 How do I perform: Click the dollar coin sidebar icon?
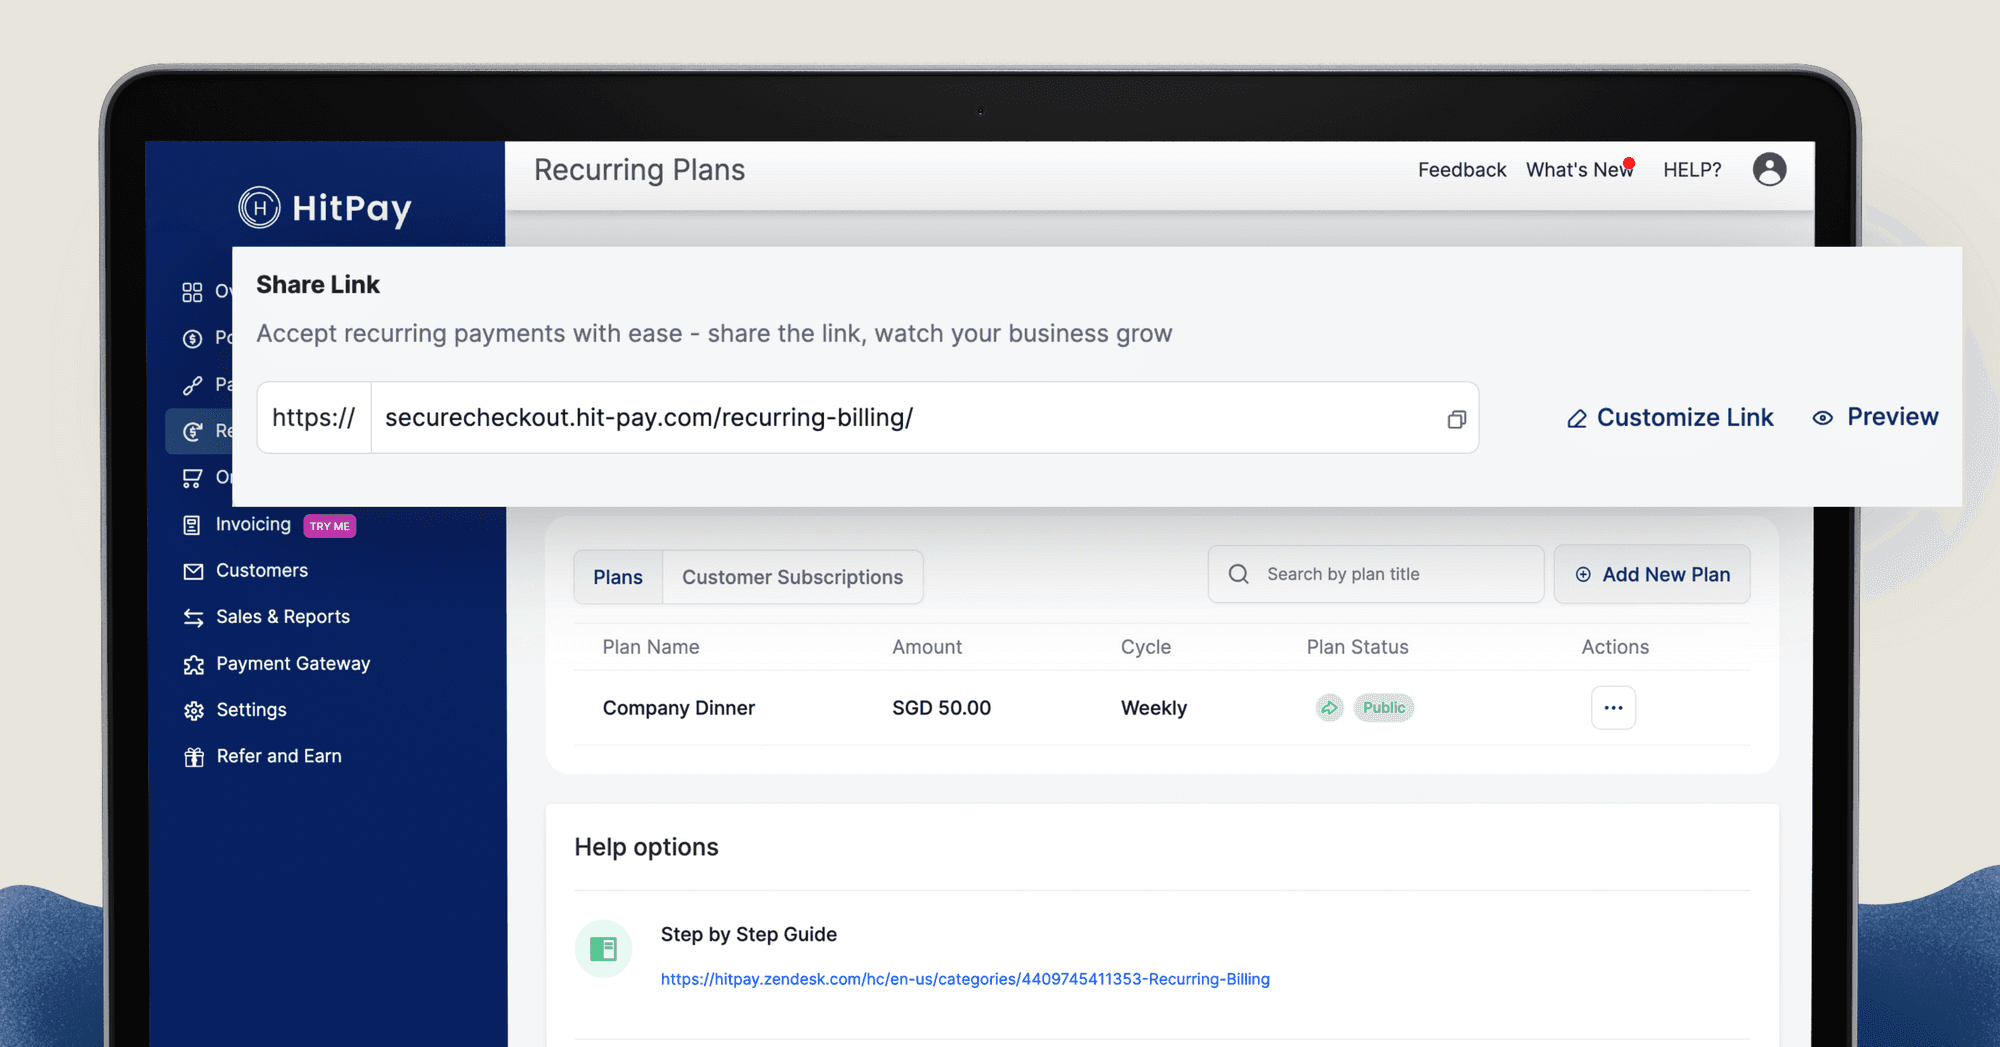[192, 339]
